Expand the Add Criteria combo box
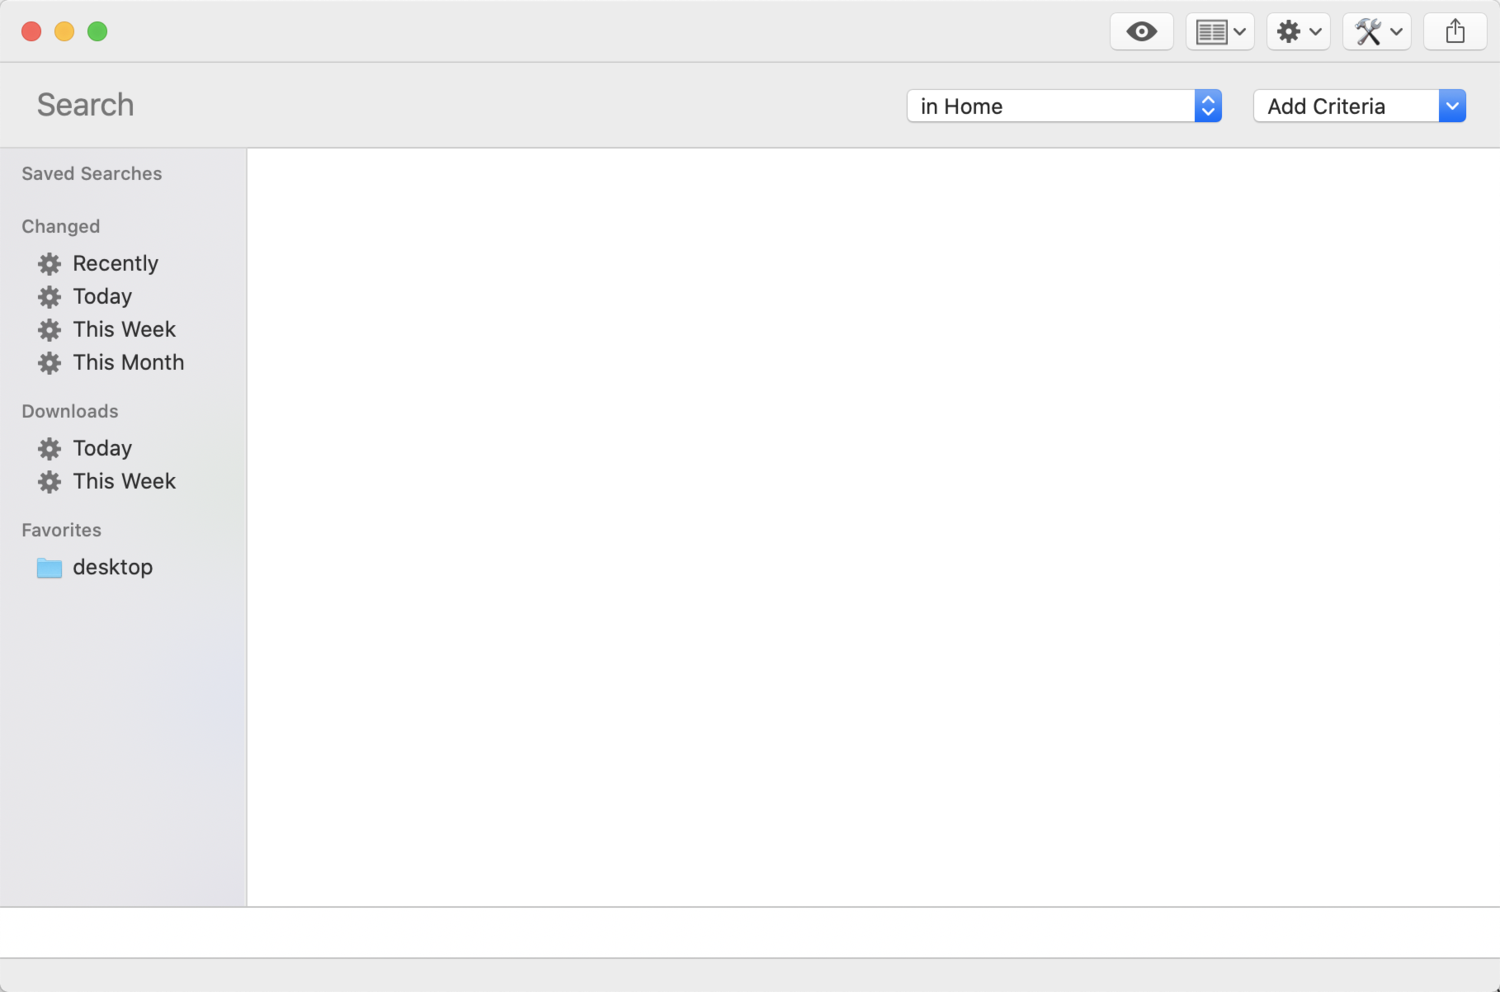 point(1451,106)
